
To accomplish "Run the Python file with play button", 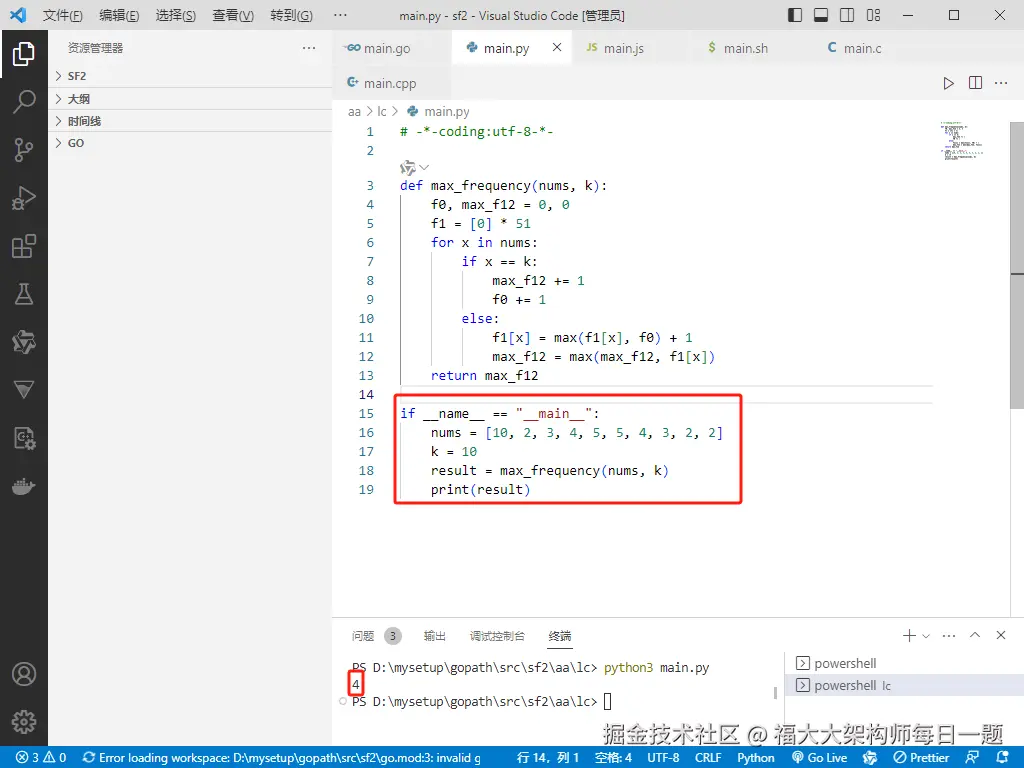I will pos(948,83).
